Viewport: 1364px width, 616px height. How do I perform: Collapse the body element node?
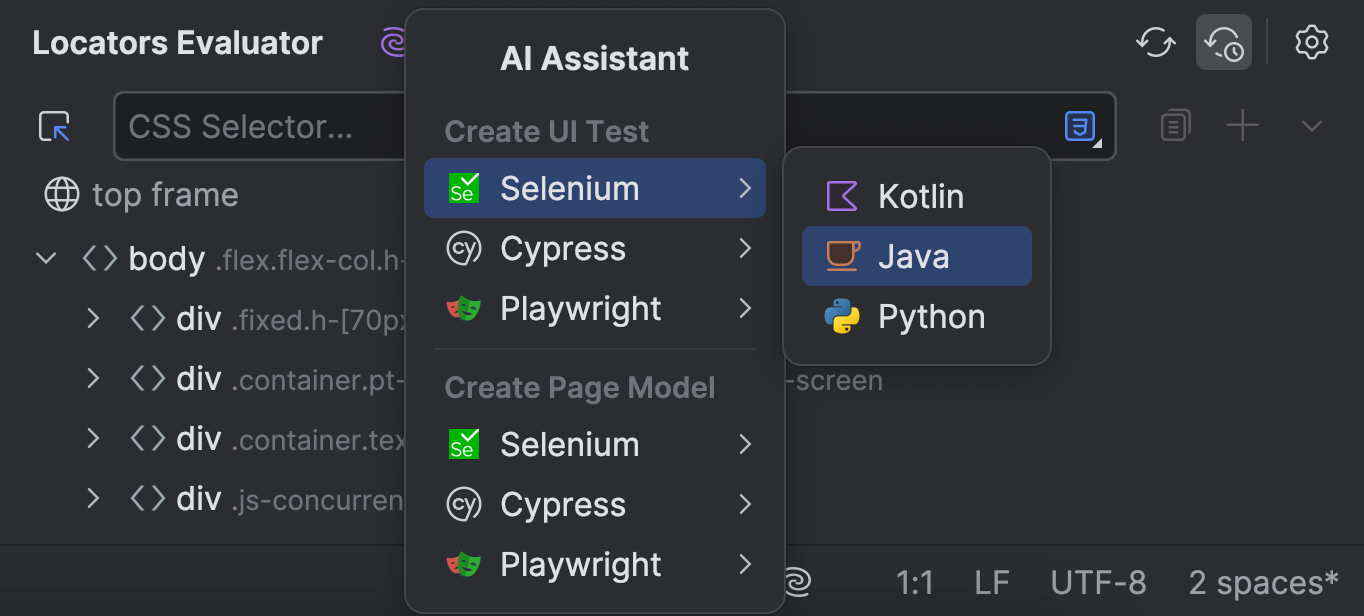45,258
